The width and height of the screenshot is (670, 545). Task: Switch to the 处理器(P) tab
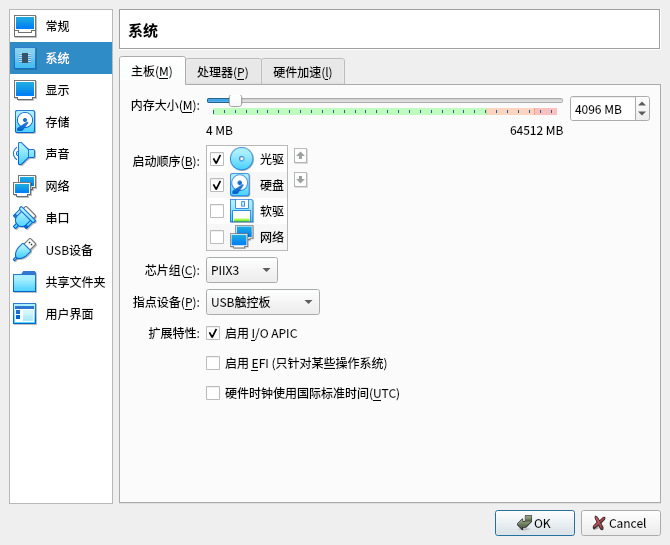click(223, 72)
